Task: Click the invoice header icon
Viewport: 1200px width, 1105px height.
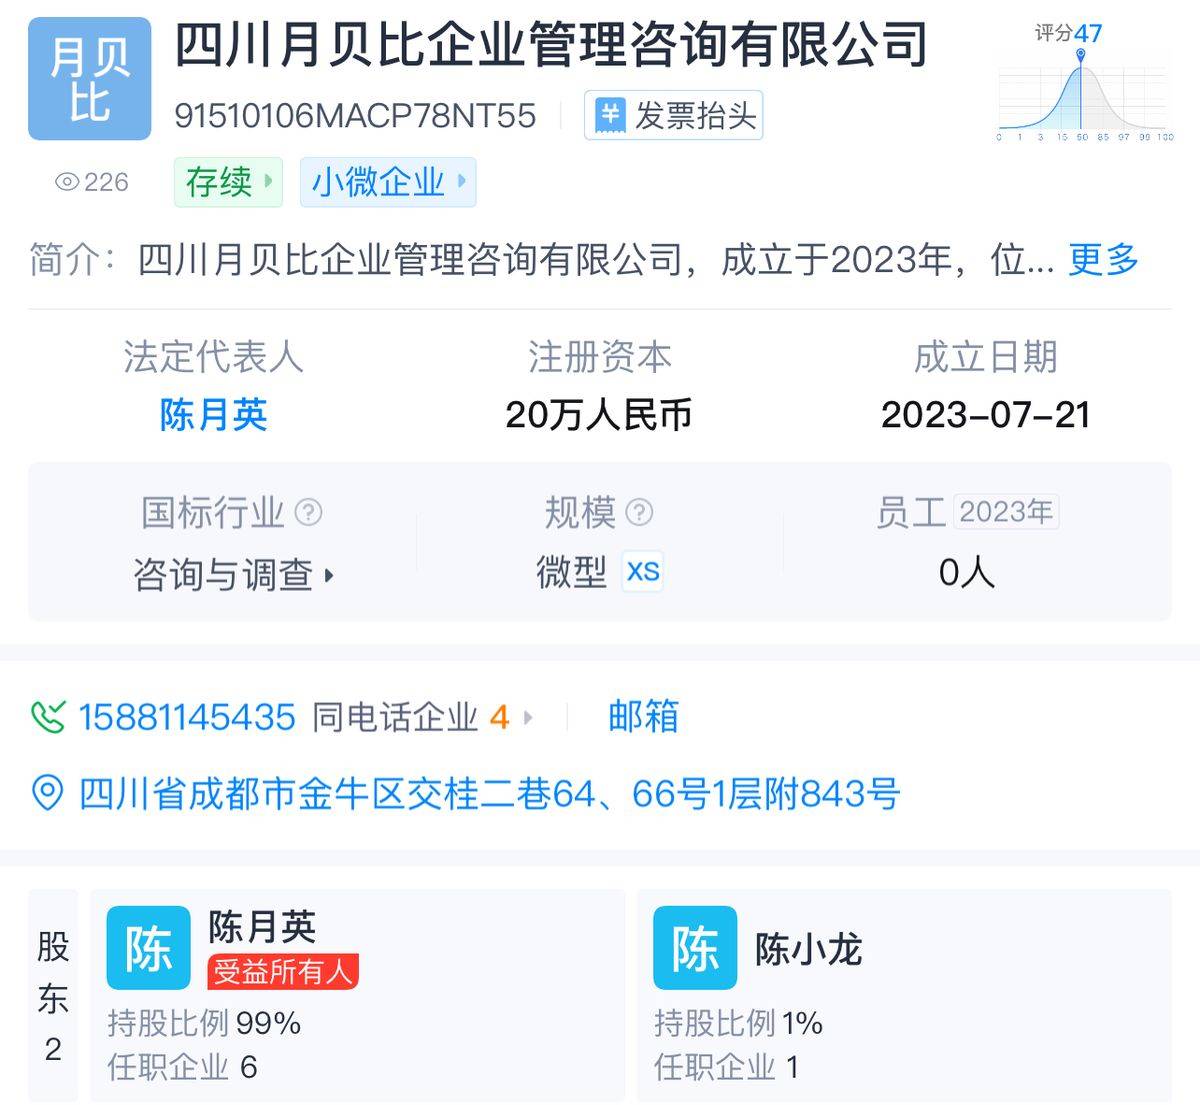Action: pyautogui.click(x=609, y=116)
